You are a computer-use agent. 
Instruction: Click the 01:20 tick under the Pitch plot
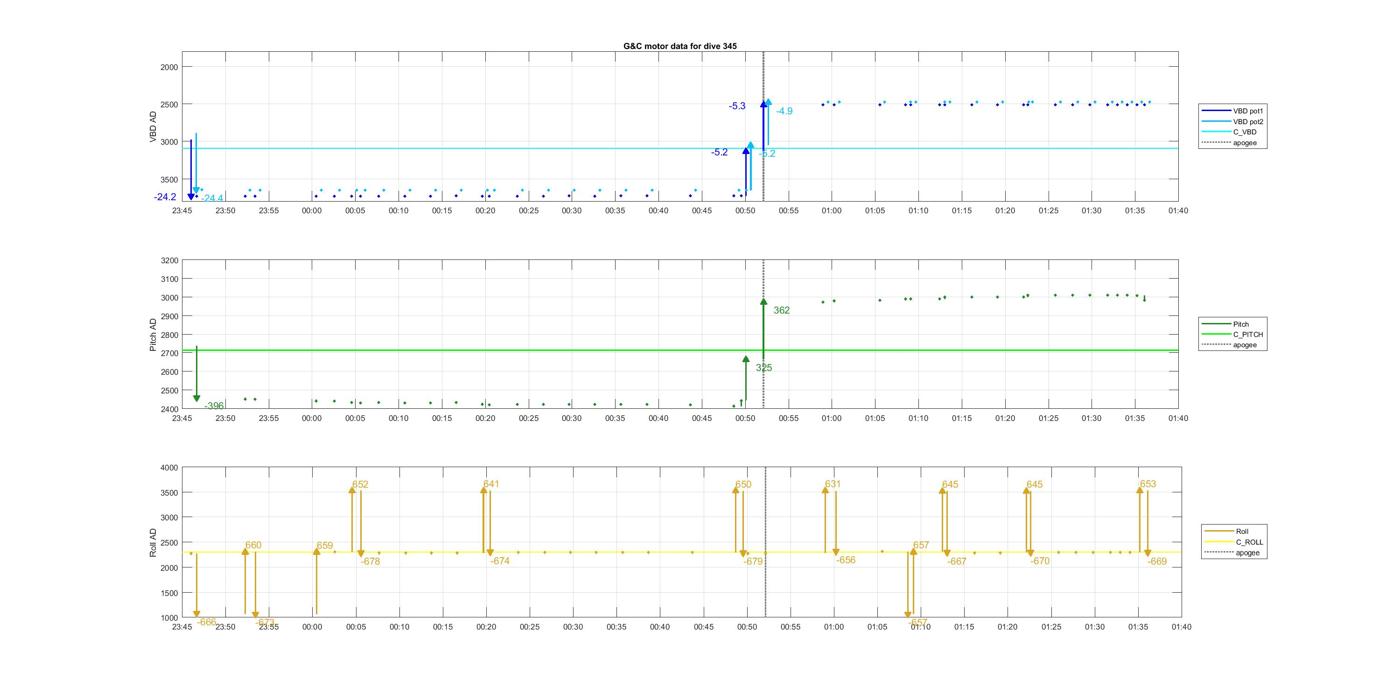1005,418
